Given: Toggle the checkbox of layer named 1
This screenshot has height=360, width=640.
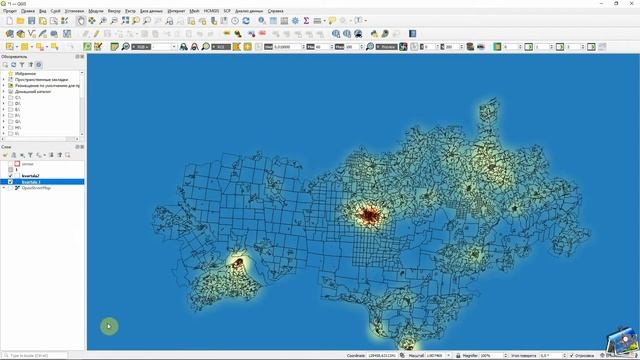Looking at the screenshot, I should [x=11, y=170].
